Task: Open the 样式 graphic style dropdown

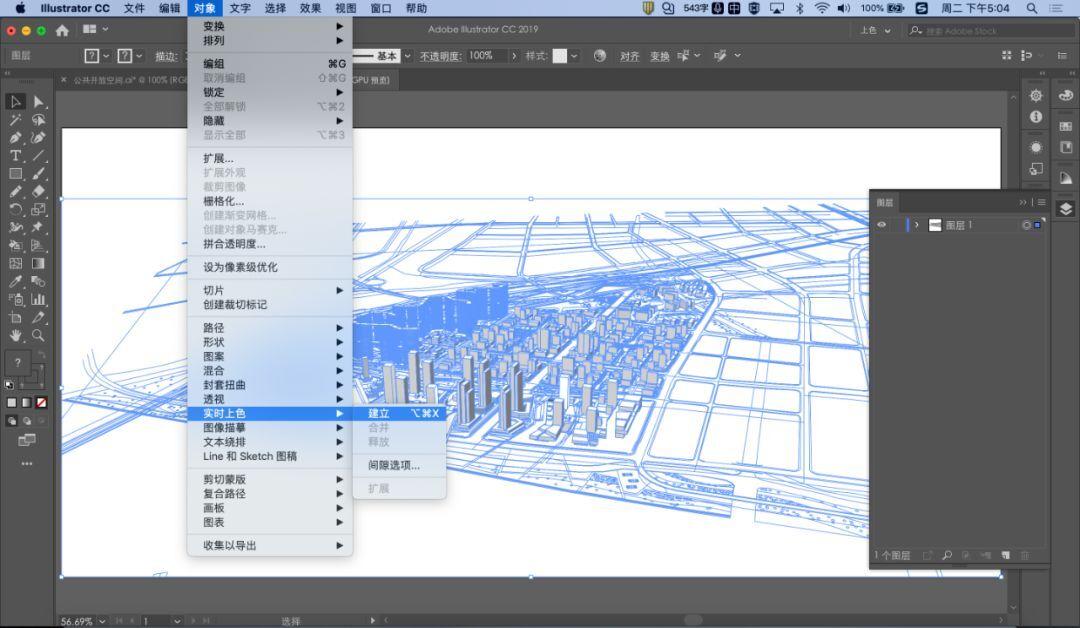Action: click(574, 56)
